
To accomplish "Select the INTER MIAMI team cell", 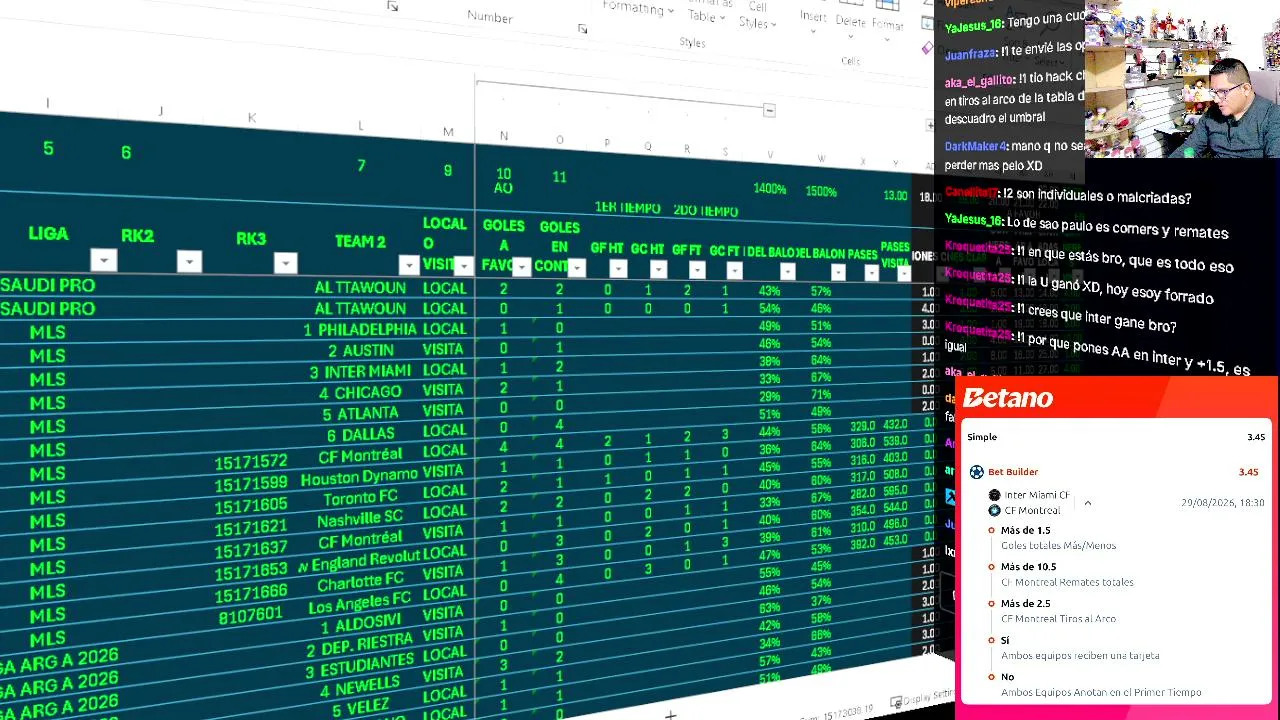I will (x=360, y=371).
